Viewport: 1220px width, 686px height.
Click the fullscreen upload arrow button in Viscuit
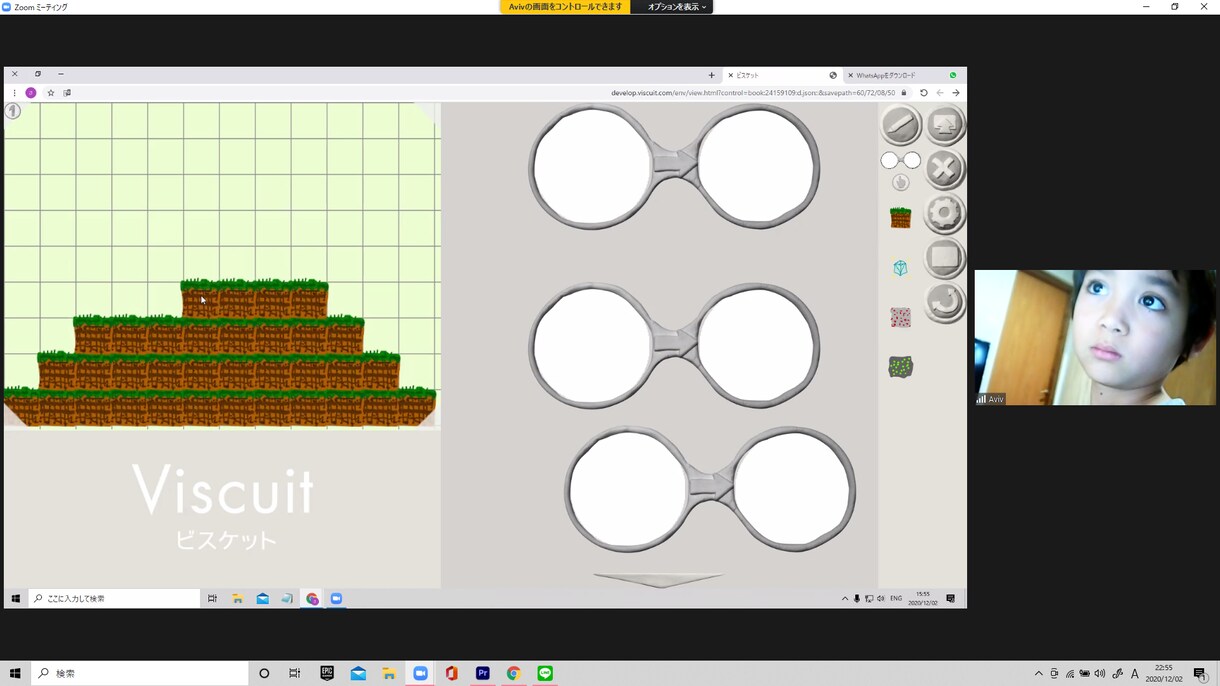point(945,125)
